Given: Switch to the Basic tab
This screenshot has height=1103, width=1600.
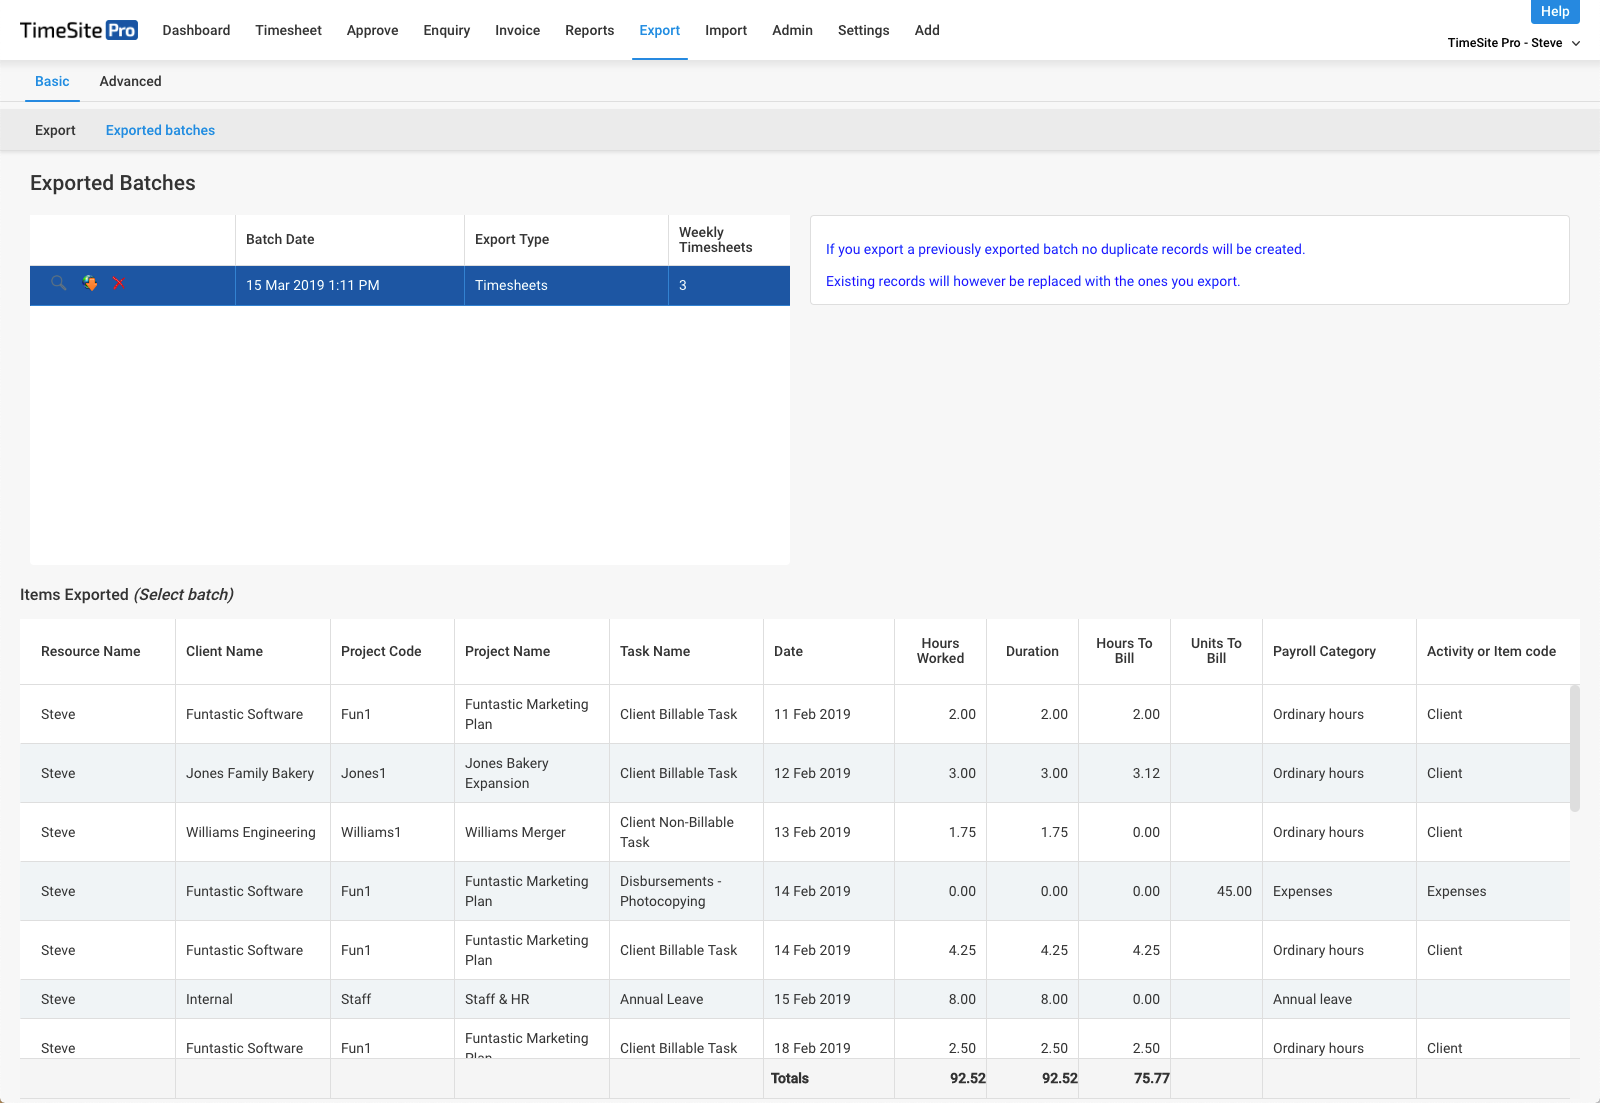Looking at the screenshot, I should point(52,81).
